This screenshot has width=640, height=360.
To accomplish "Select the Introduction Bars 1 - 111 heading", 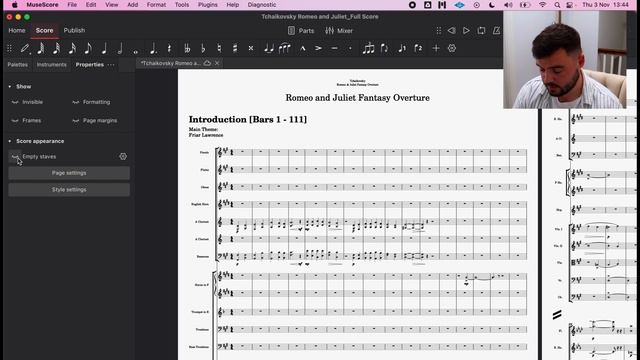I will tap(248, 120).
